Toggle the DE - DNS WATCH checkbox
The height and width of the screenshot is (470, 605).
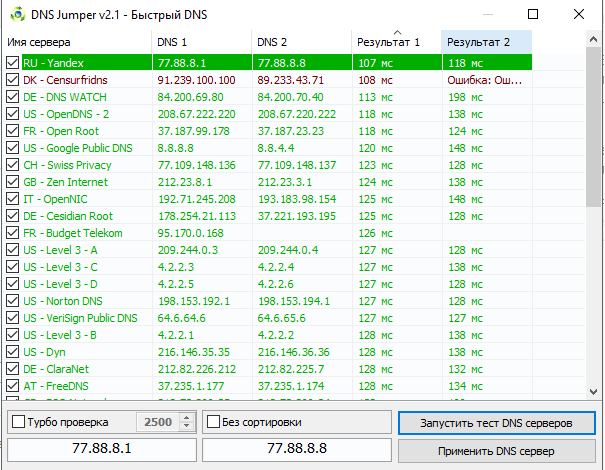(12, 96)
